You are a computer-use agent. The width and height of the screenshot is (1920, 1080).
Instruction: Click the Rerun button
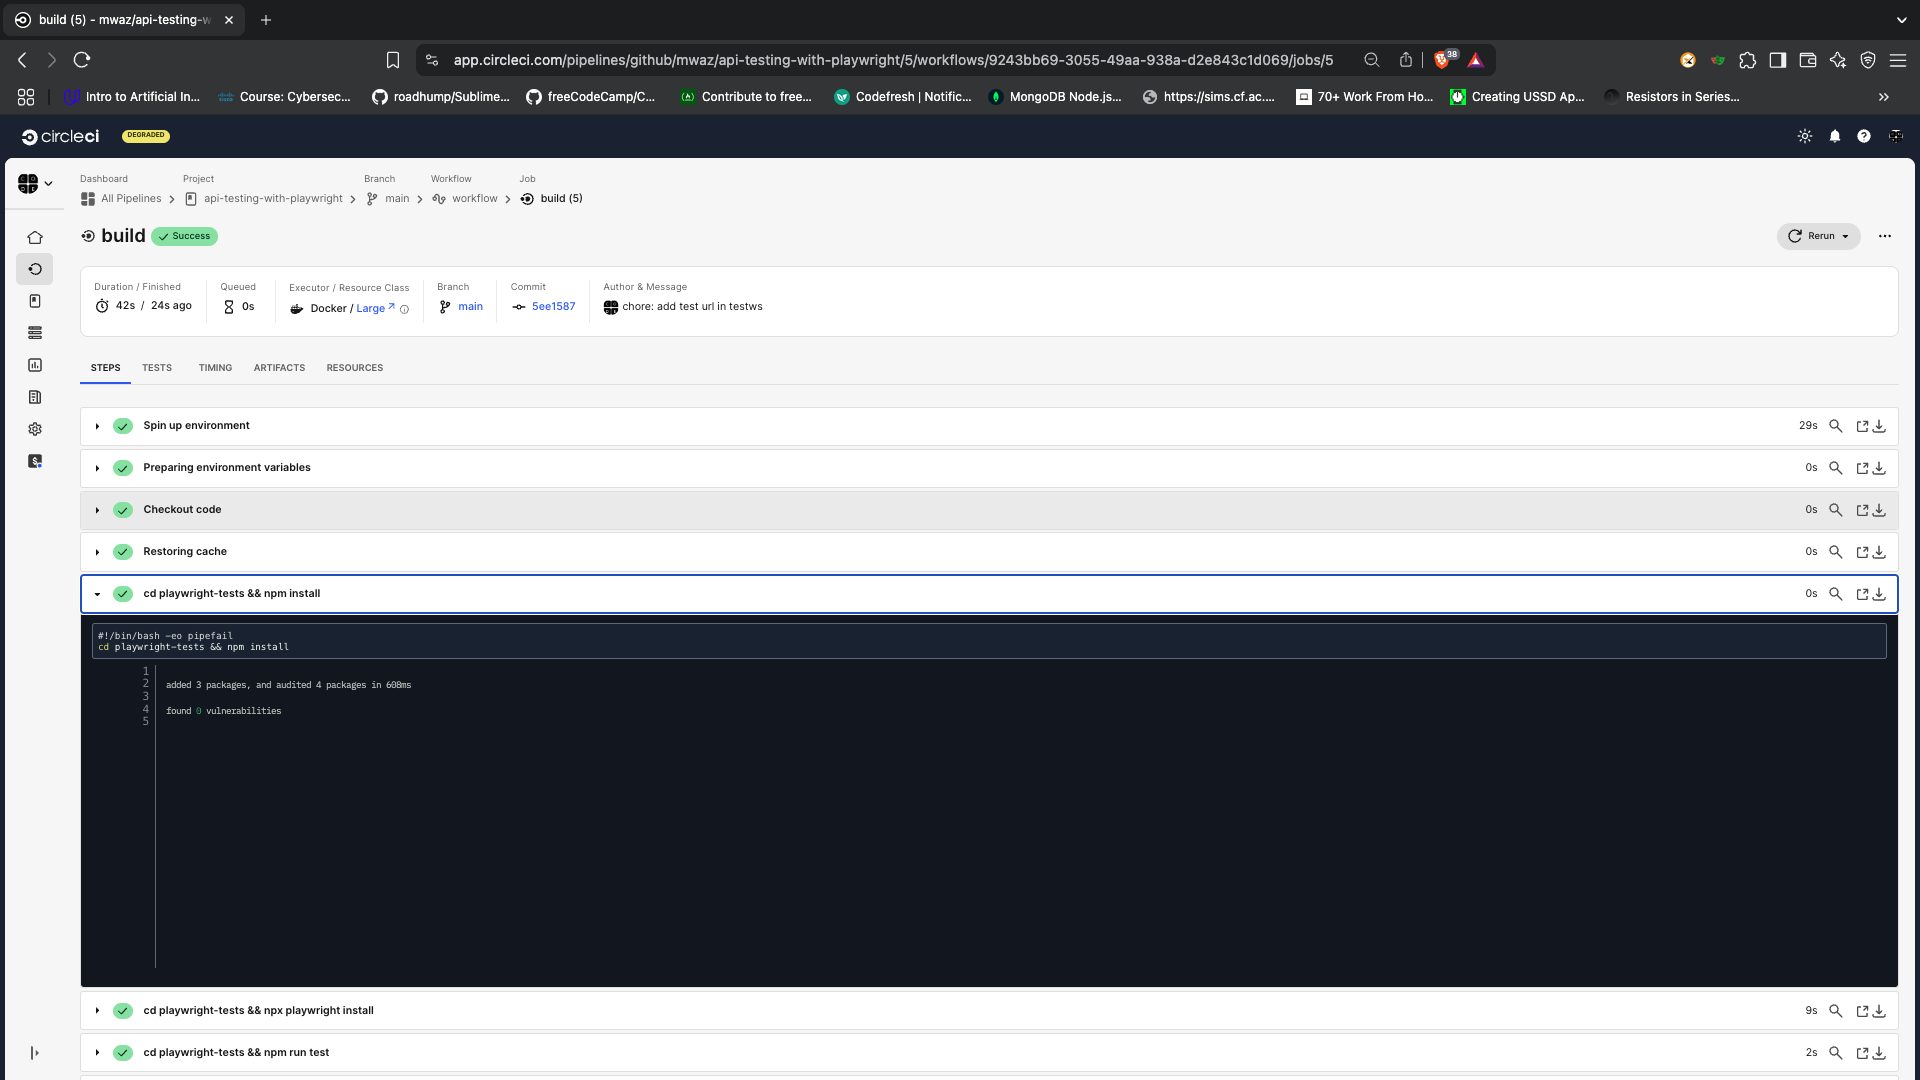point(1815,236)
